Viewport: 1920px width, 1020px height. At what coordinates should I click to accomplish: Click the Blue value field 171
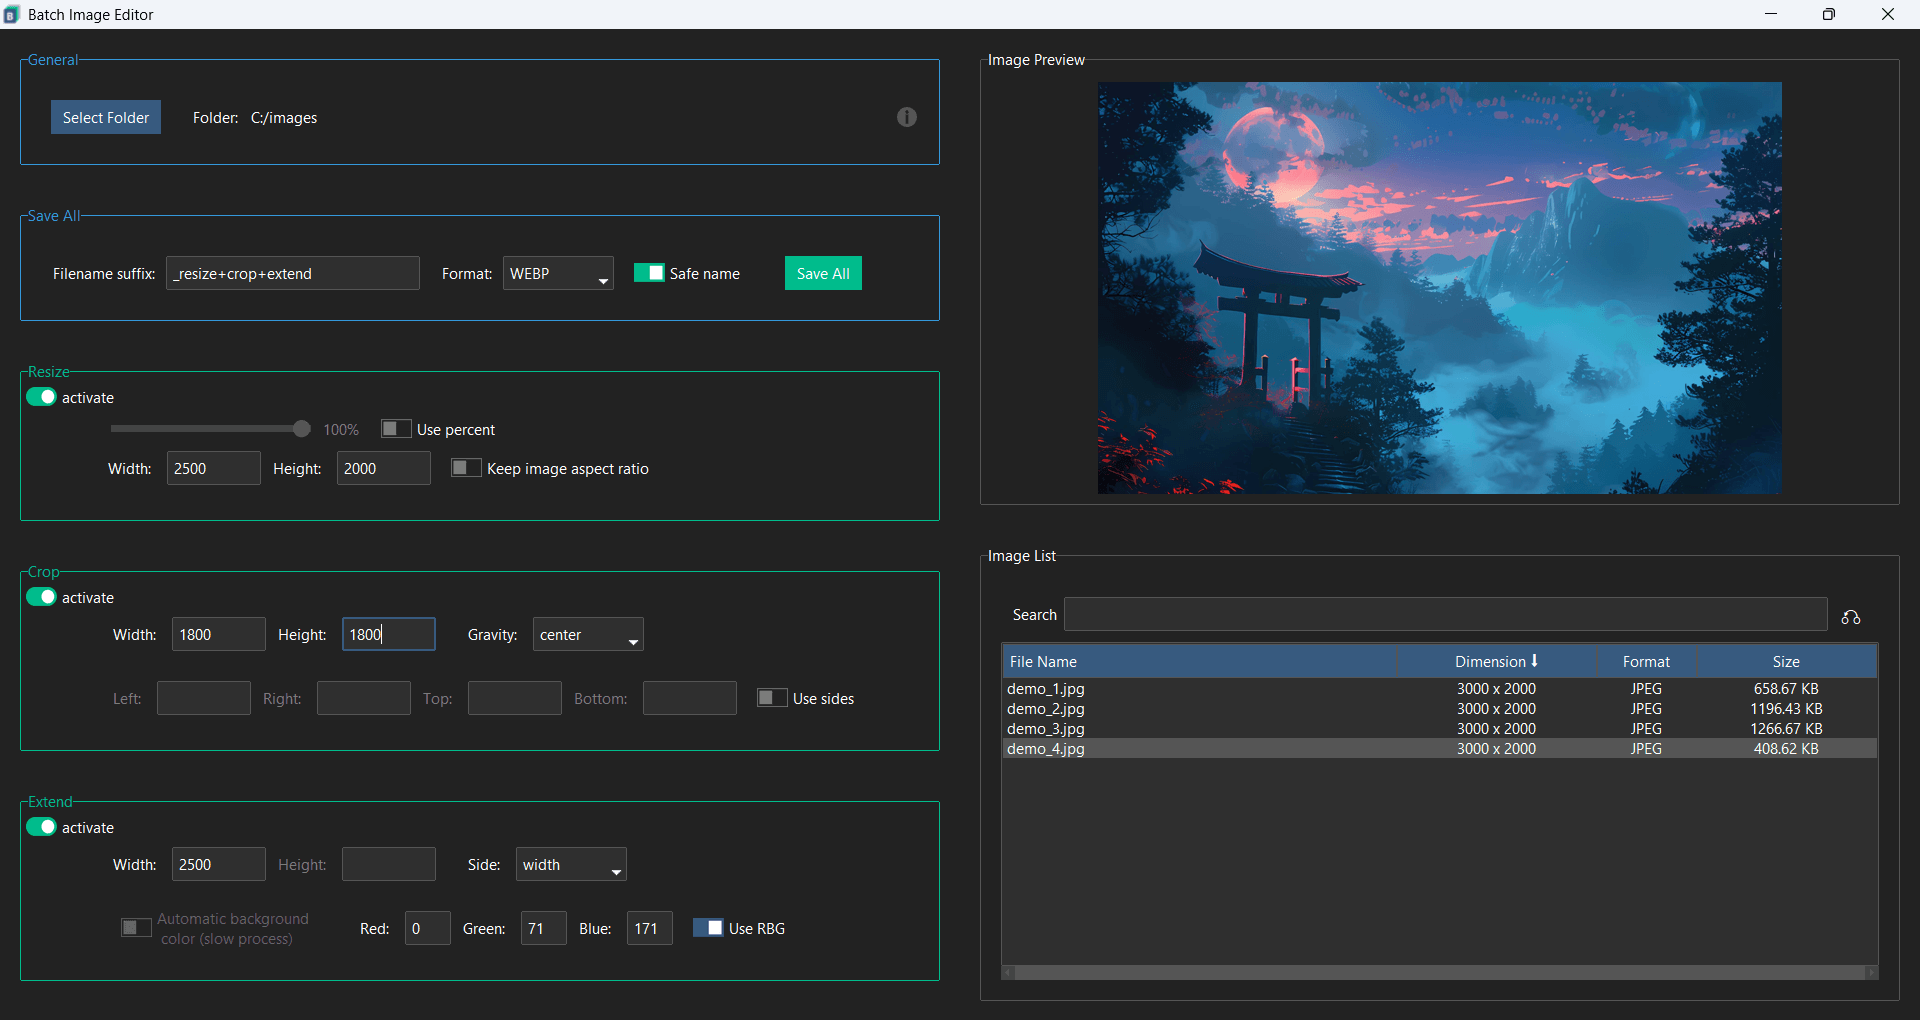[650, 928]
